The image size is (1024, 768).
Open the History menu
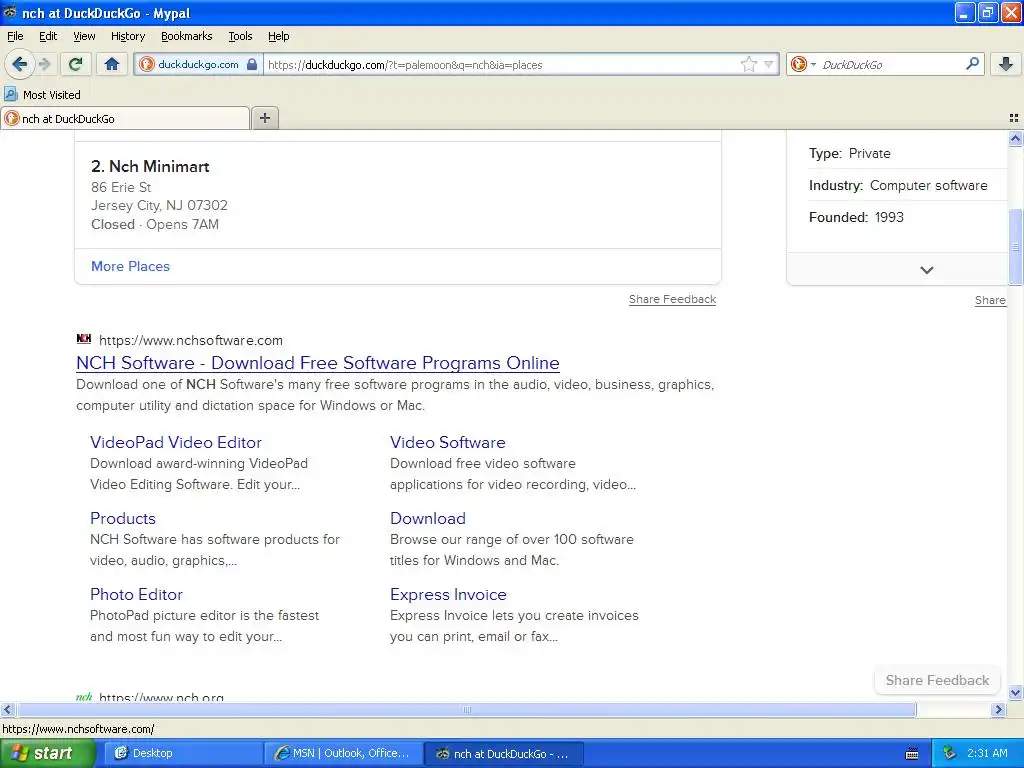tap(128, 36)
